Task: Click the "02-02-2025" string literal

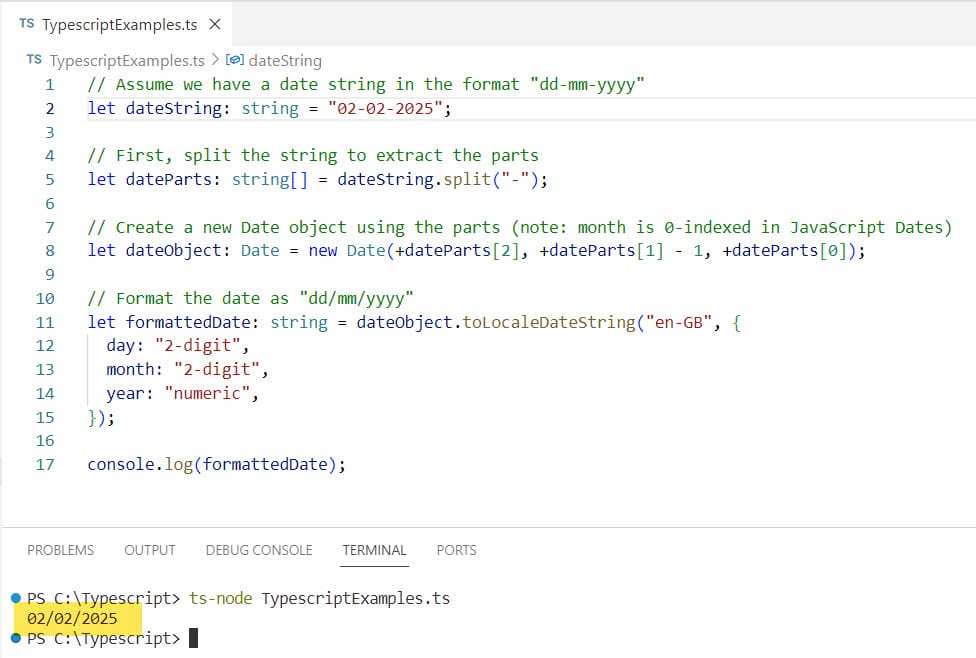Action: (385, 109)
